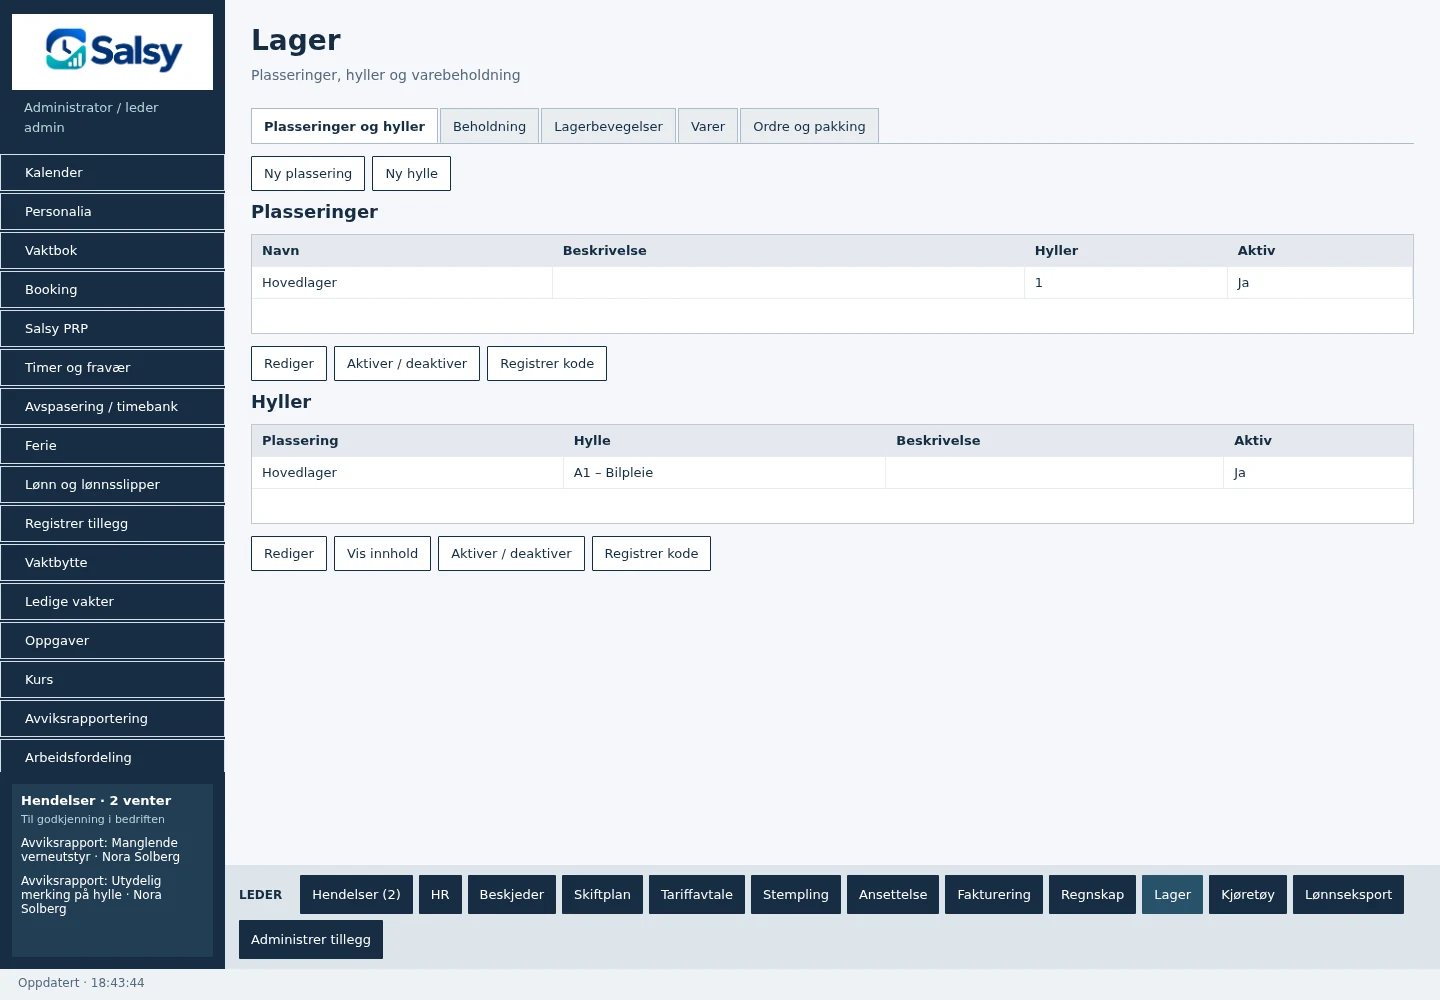
Task: Go to Avspasering / timebank
Action: (x=112, y=406)
